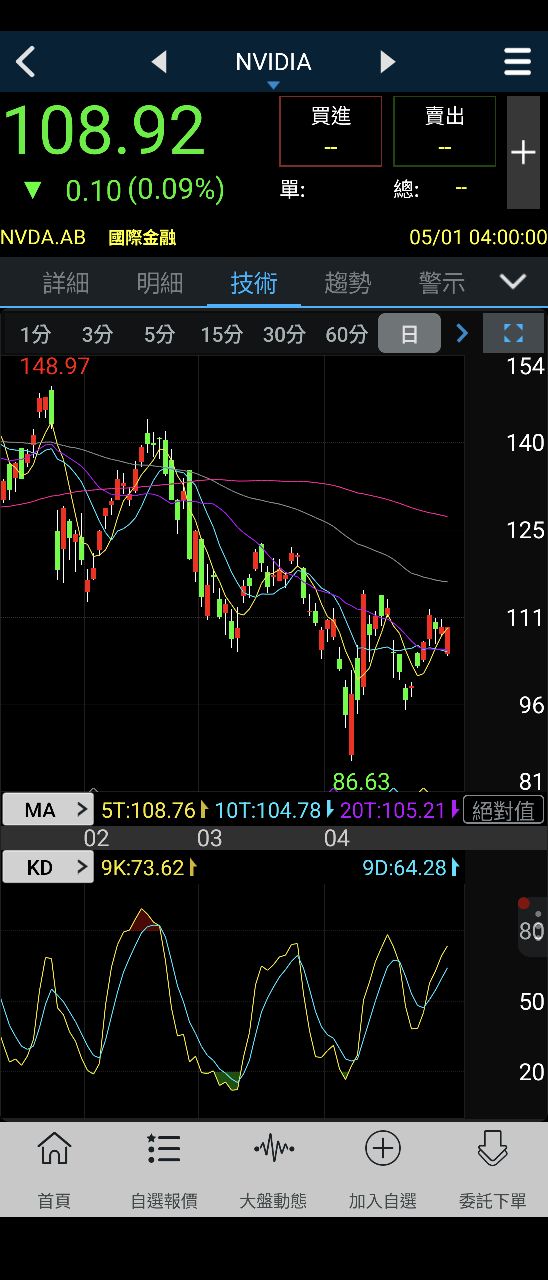
Task: Expand chart to fullscreen
Action: click(x=513, y=333)
